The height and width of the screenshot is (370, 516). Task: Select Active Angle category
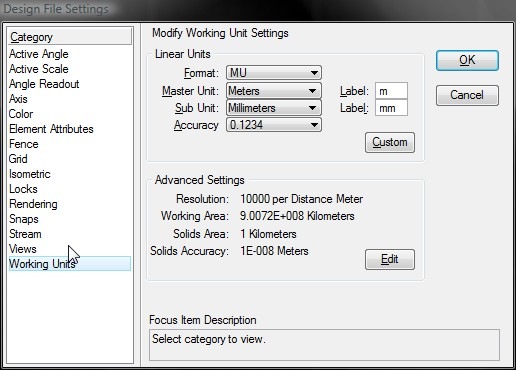point(39,54)
